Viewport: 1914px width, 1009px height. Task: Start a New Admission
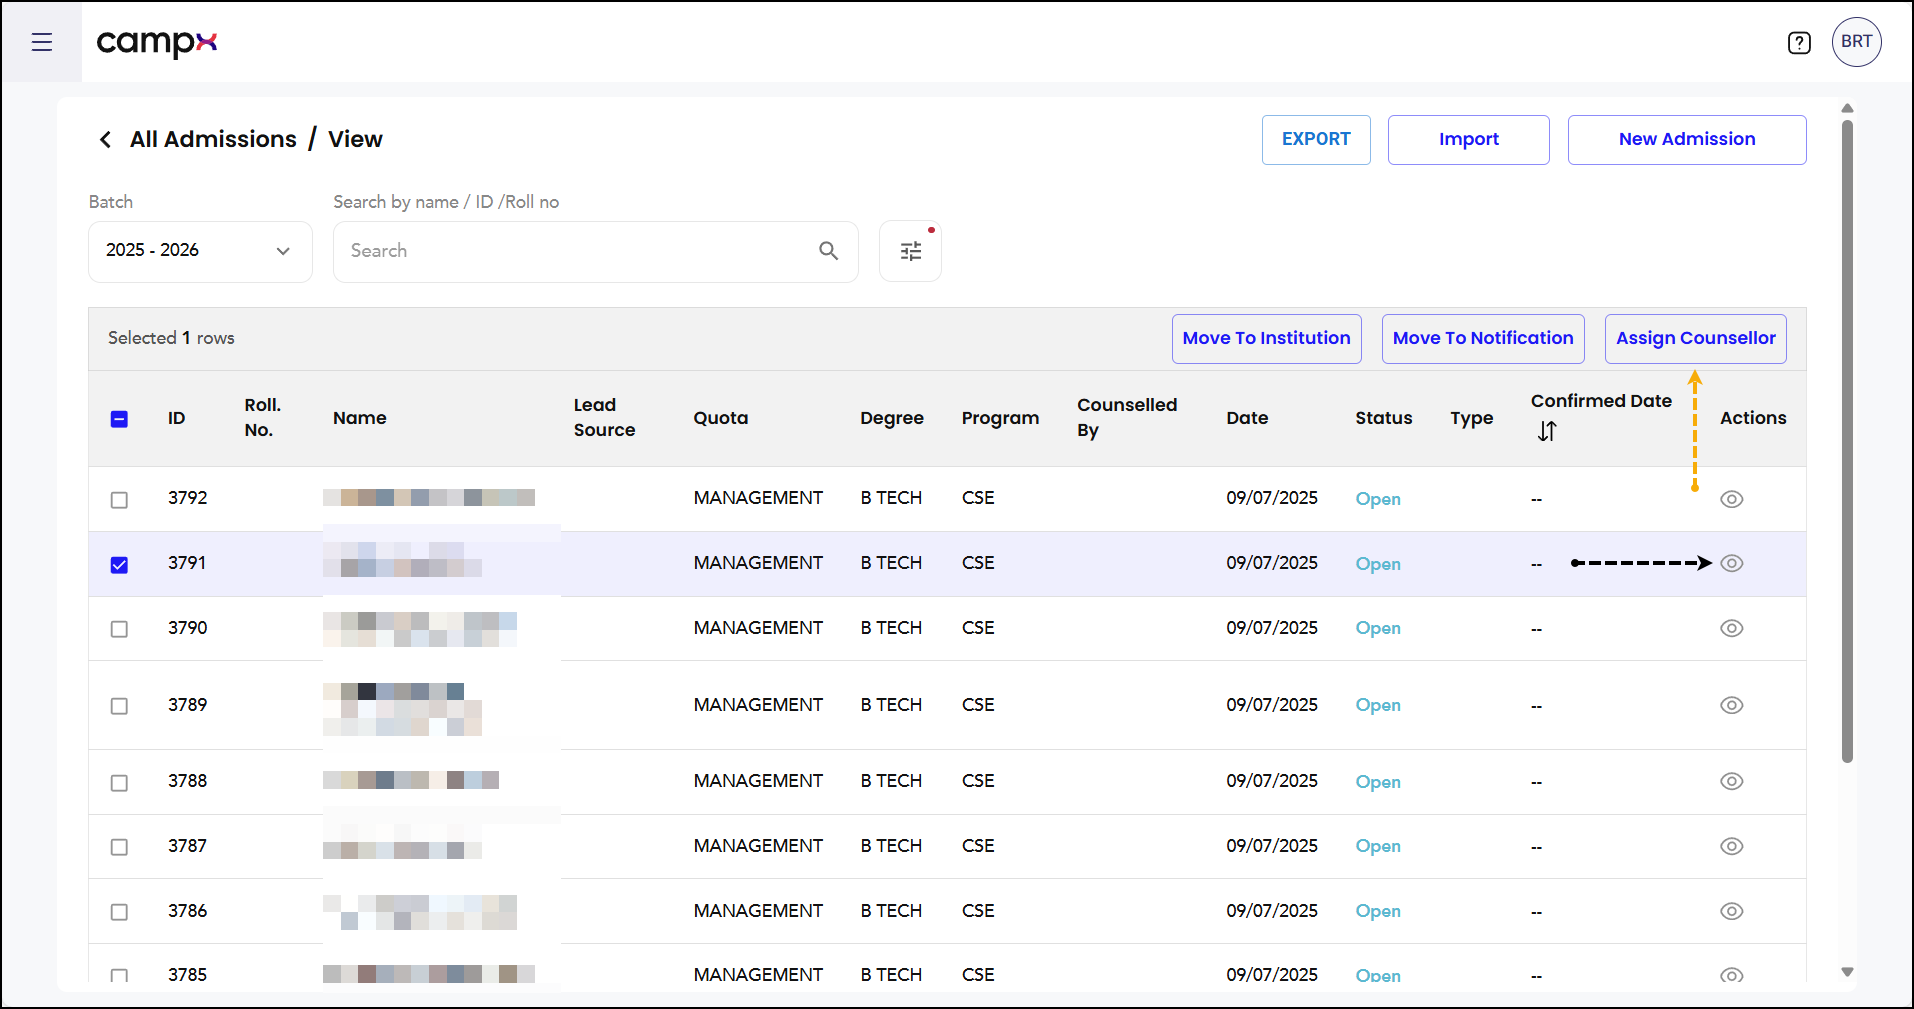pyautogui.click(x=1687, y=140)
